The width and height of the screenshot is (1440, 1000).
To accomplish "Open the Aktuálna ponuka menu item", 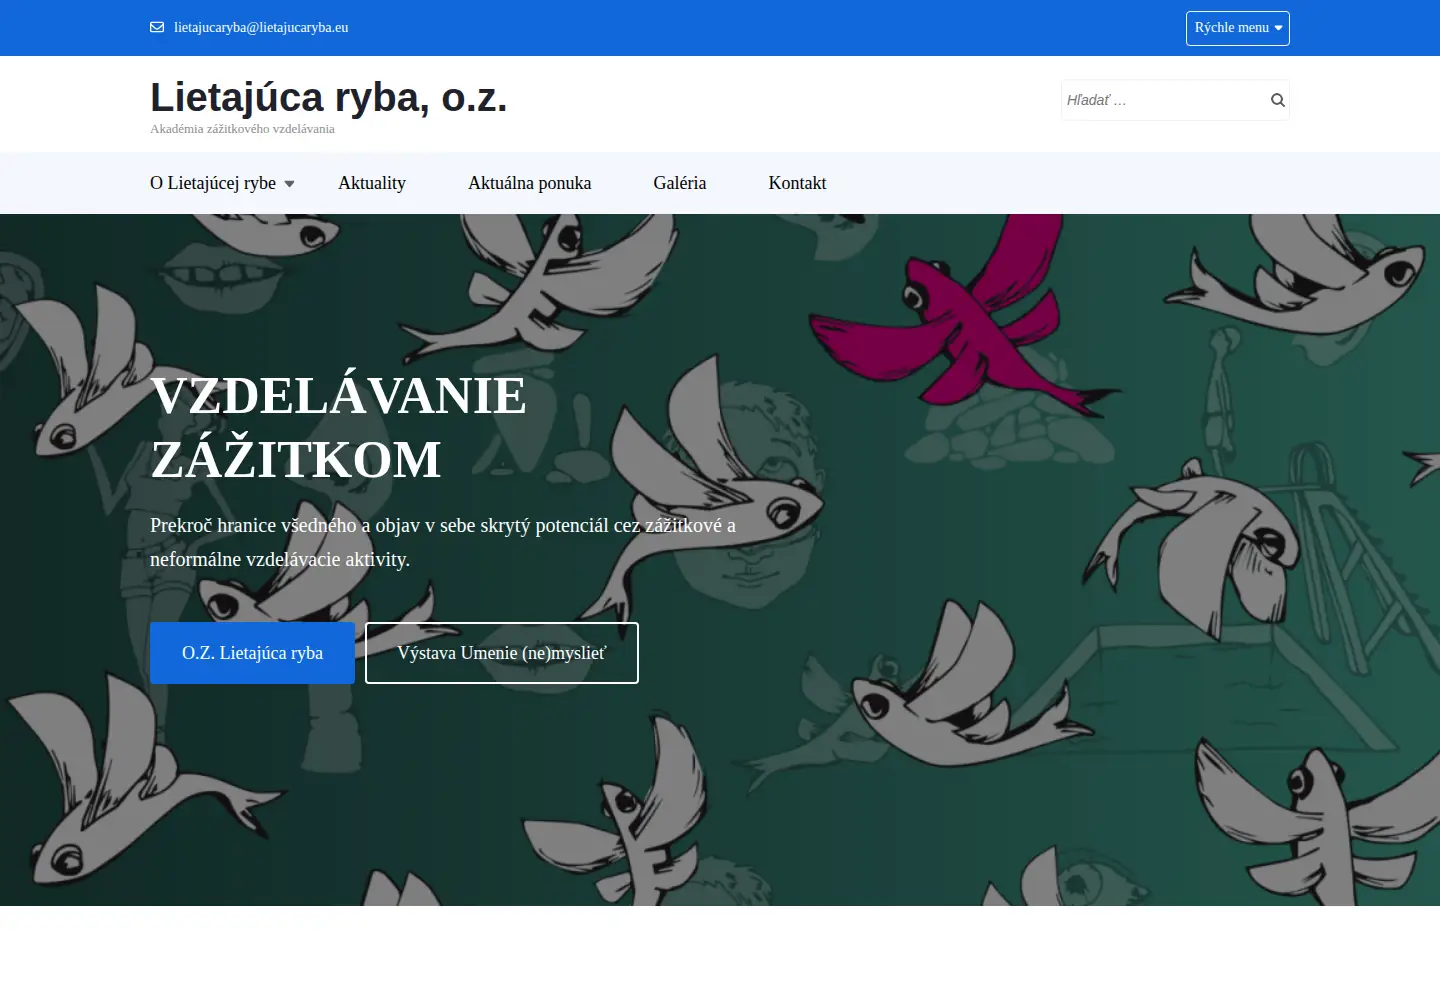I will coord(530,183).
